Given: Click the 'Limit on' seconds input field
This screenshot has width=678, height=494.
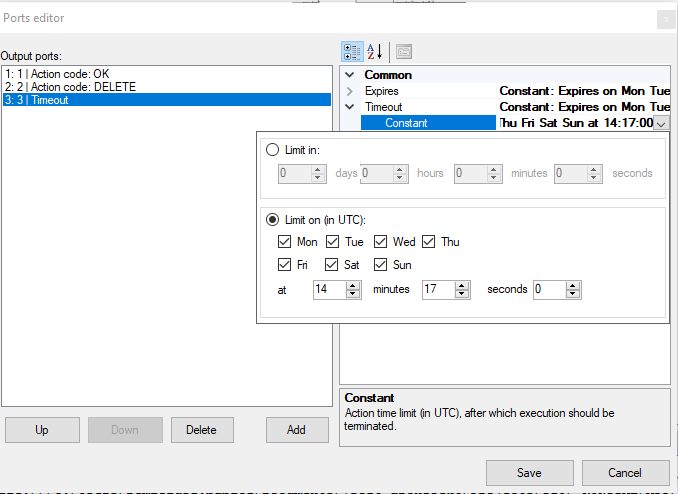Looking at the screenshot, I should pyautogui.click(x=550, y=289).
